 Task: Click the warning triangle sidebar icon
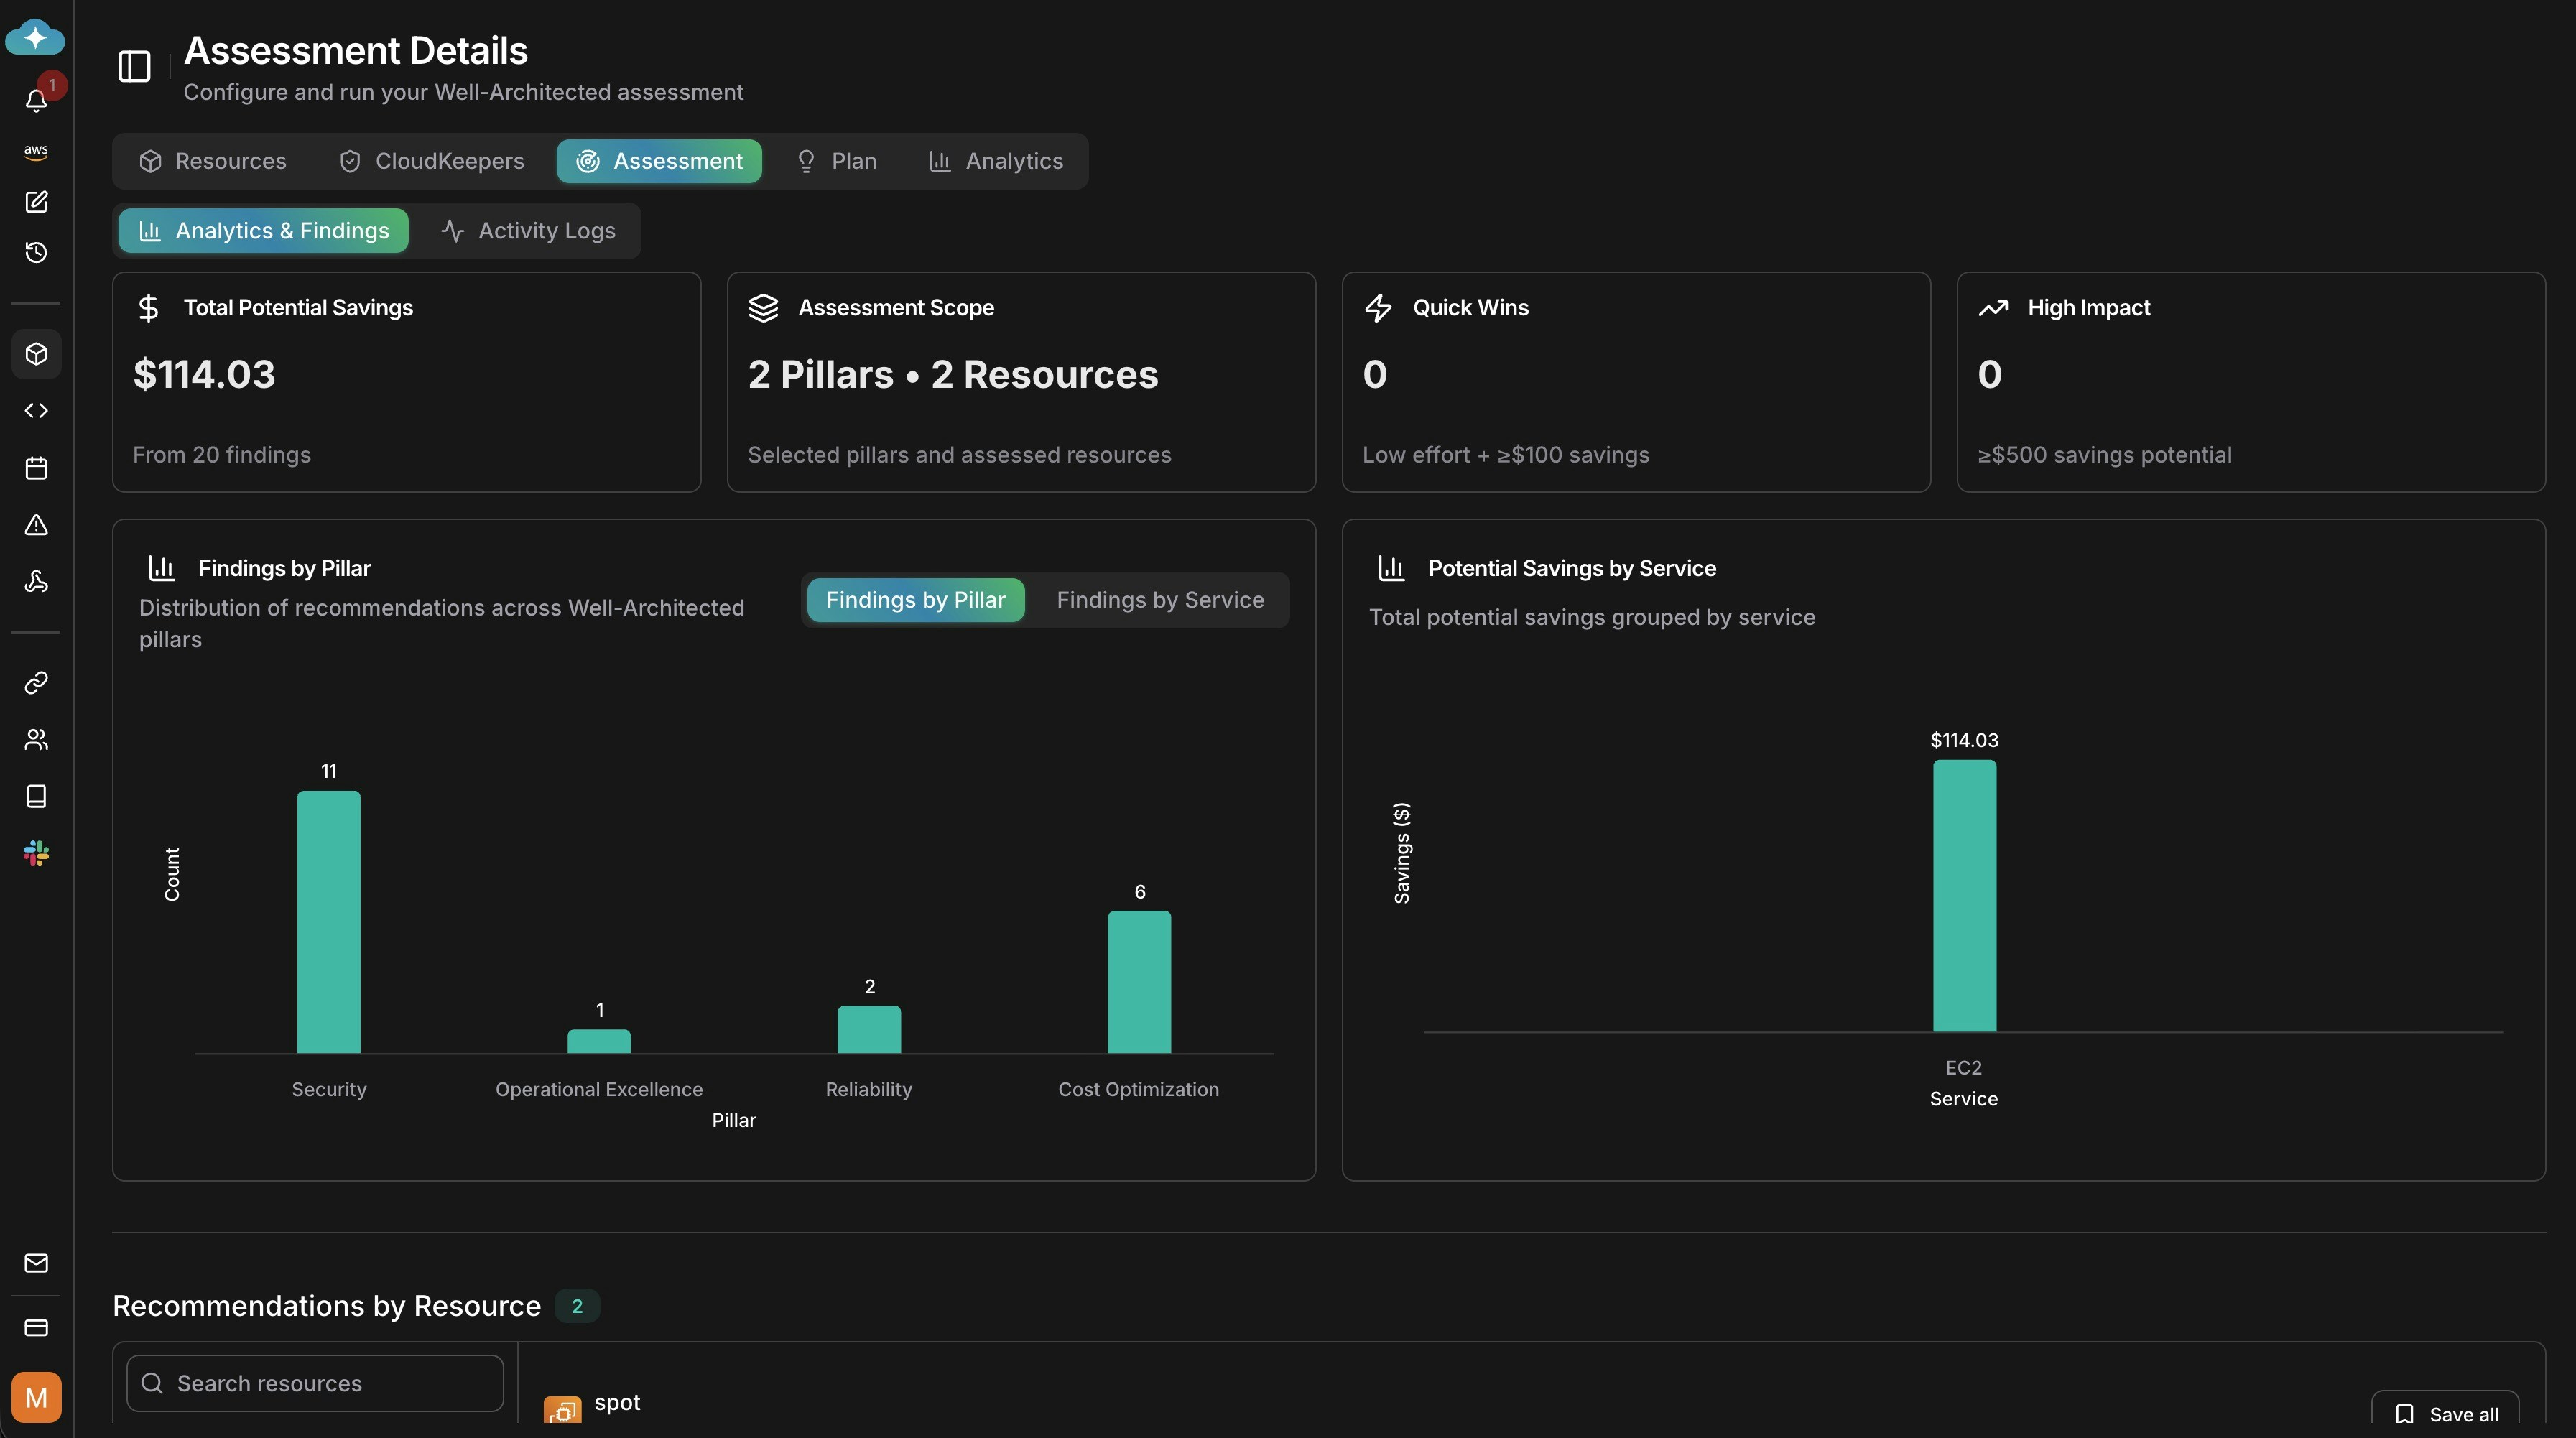click(36, 525)
